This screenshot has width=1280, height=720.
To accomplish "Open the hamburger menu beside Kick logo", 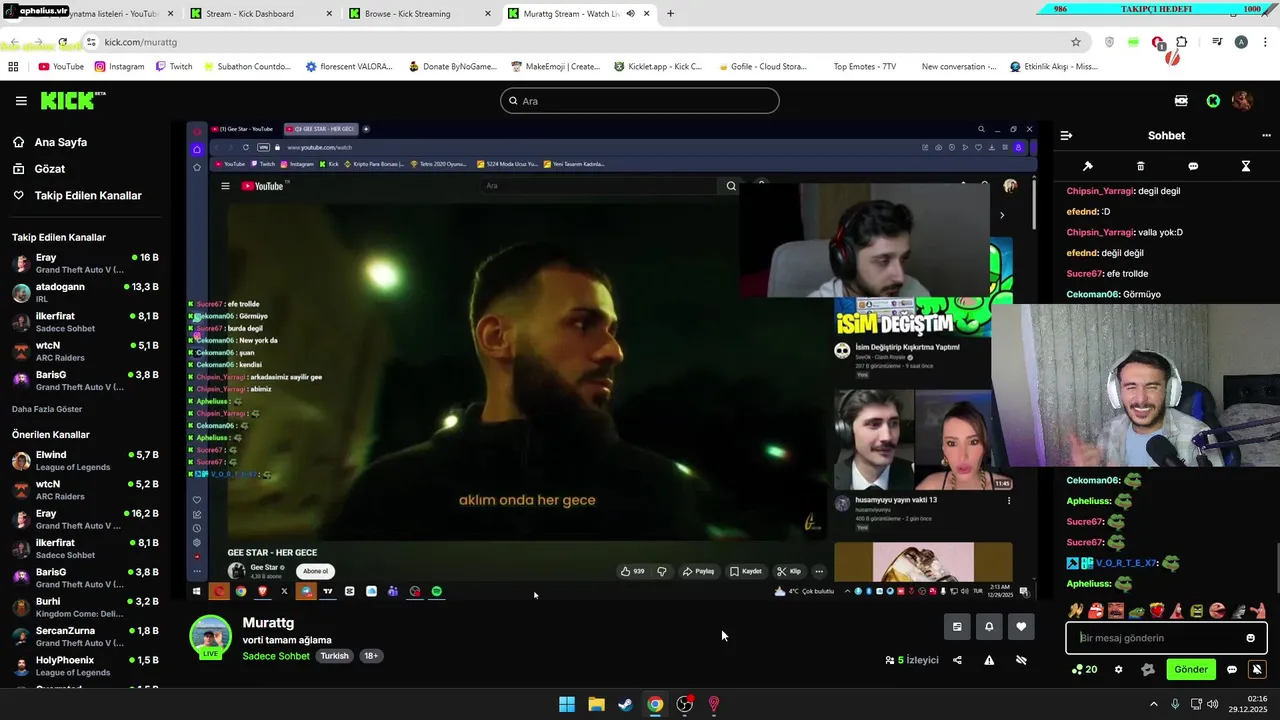I will (21, 101).
